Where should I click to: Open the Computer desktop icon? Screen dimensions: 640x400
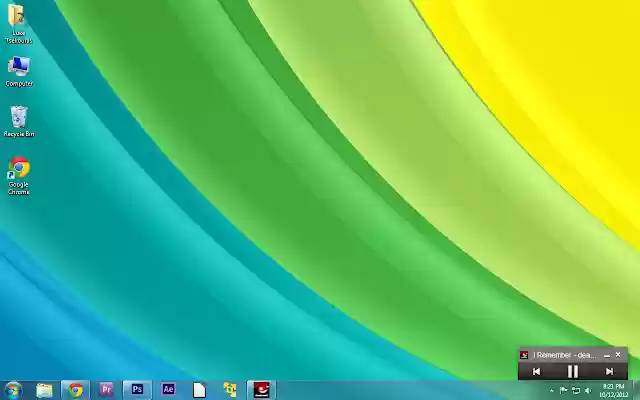[19, 72]
